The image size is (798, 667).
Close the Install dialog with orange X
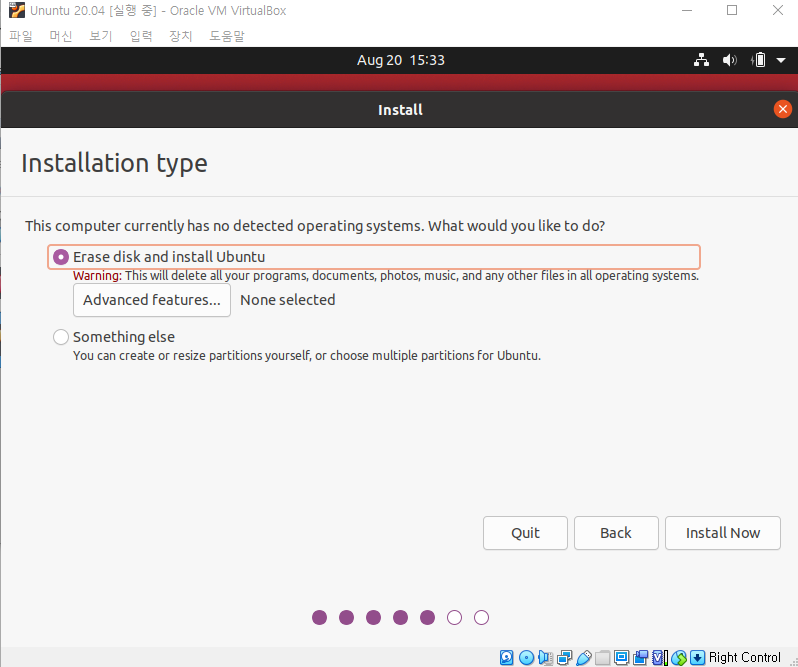(782, 109)
